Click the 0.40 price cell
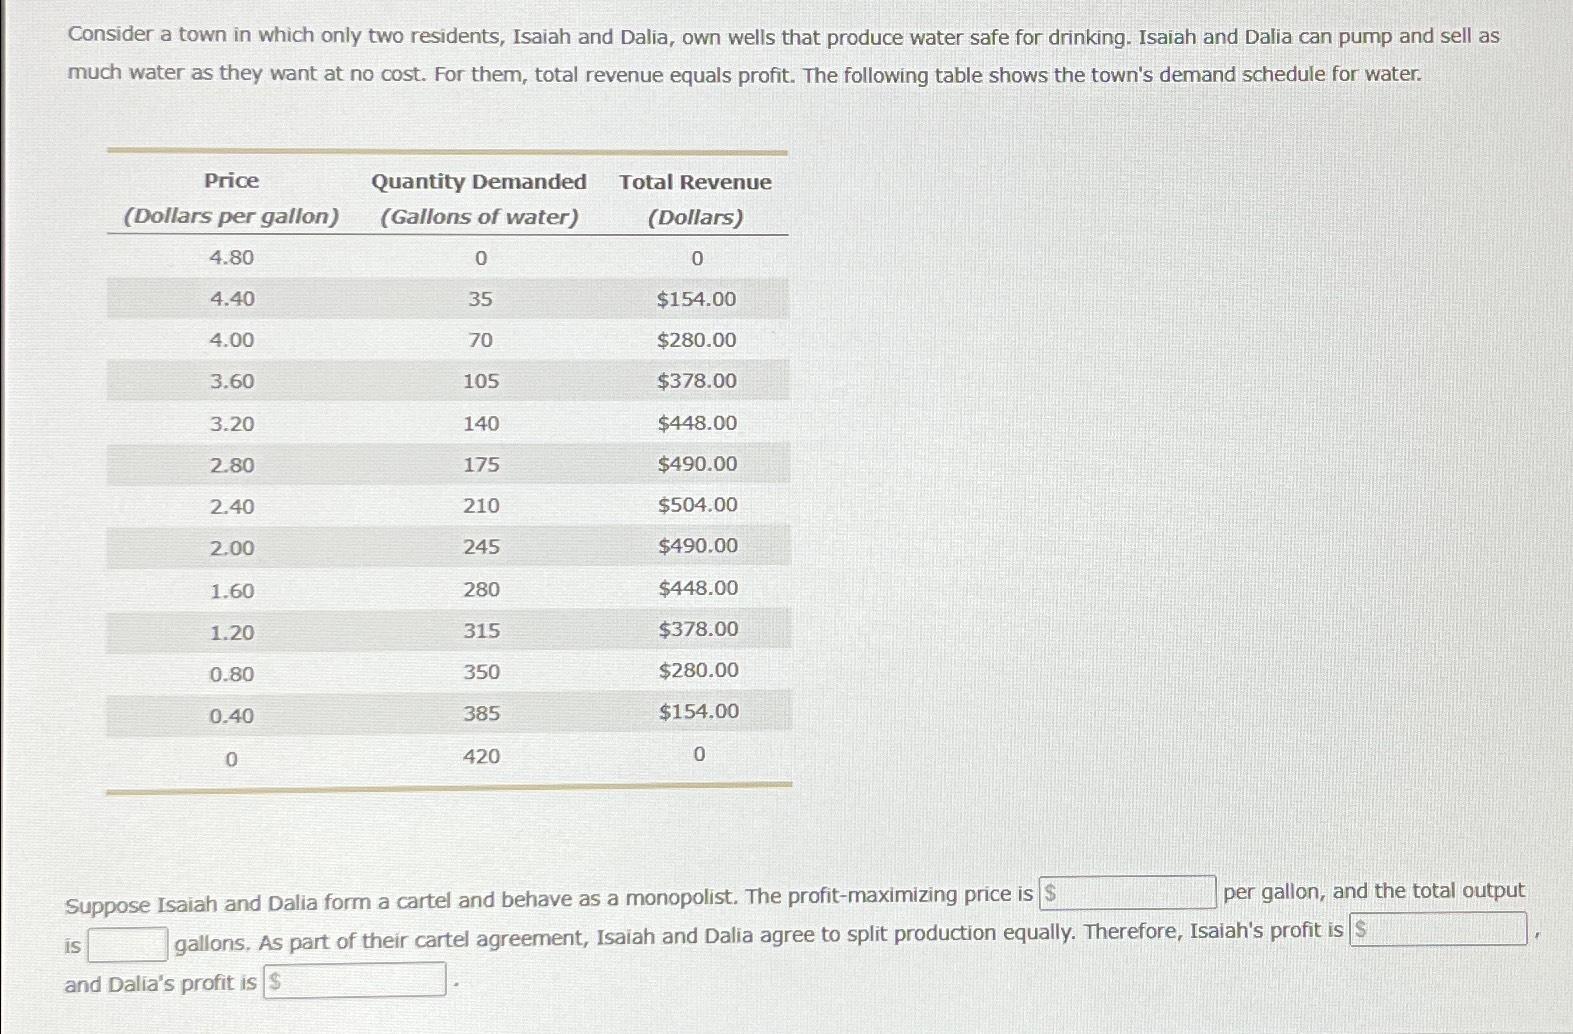Viewport: 1573px width, 1034px height. (231, 716)
